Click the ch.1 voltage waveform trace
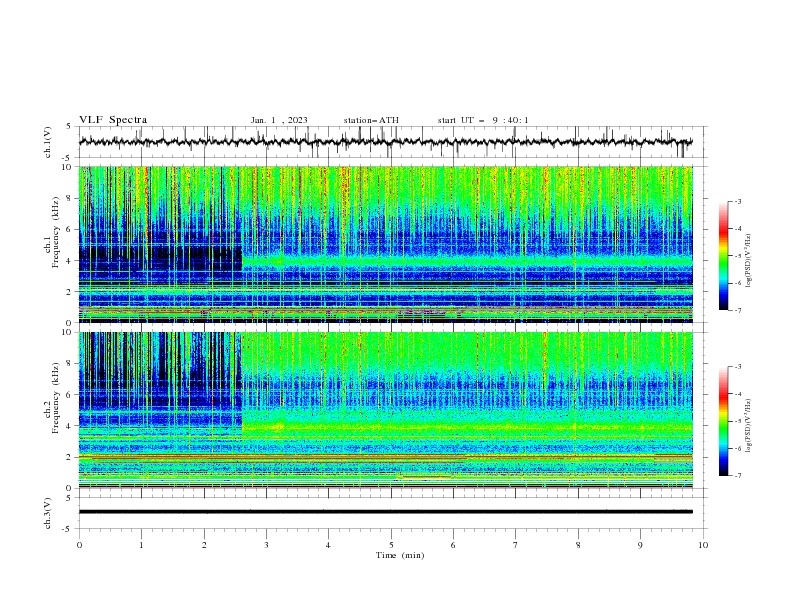 tap(386, 142)
